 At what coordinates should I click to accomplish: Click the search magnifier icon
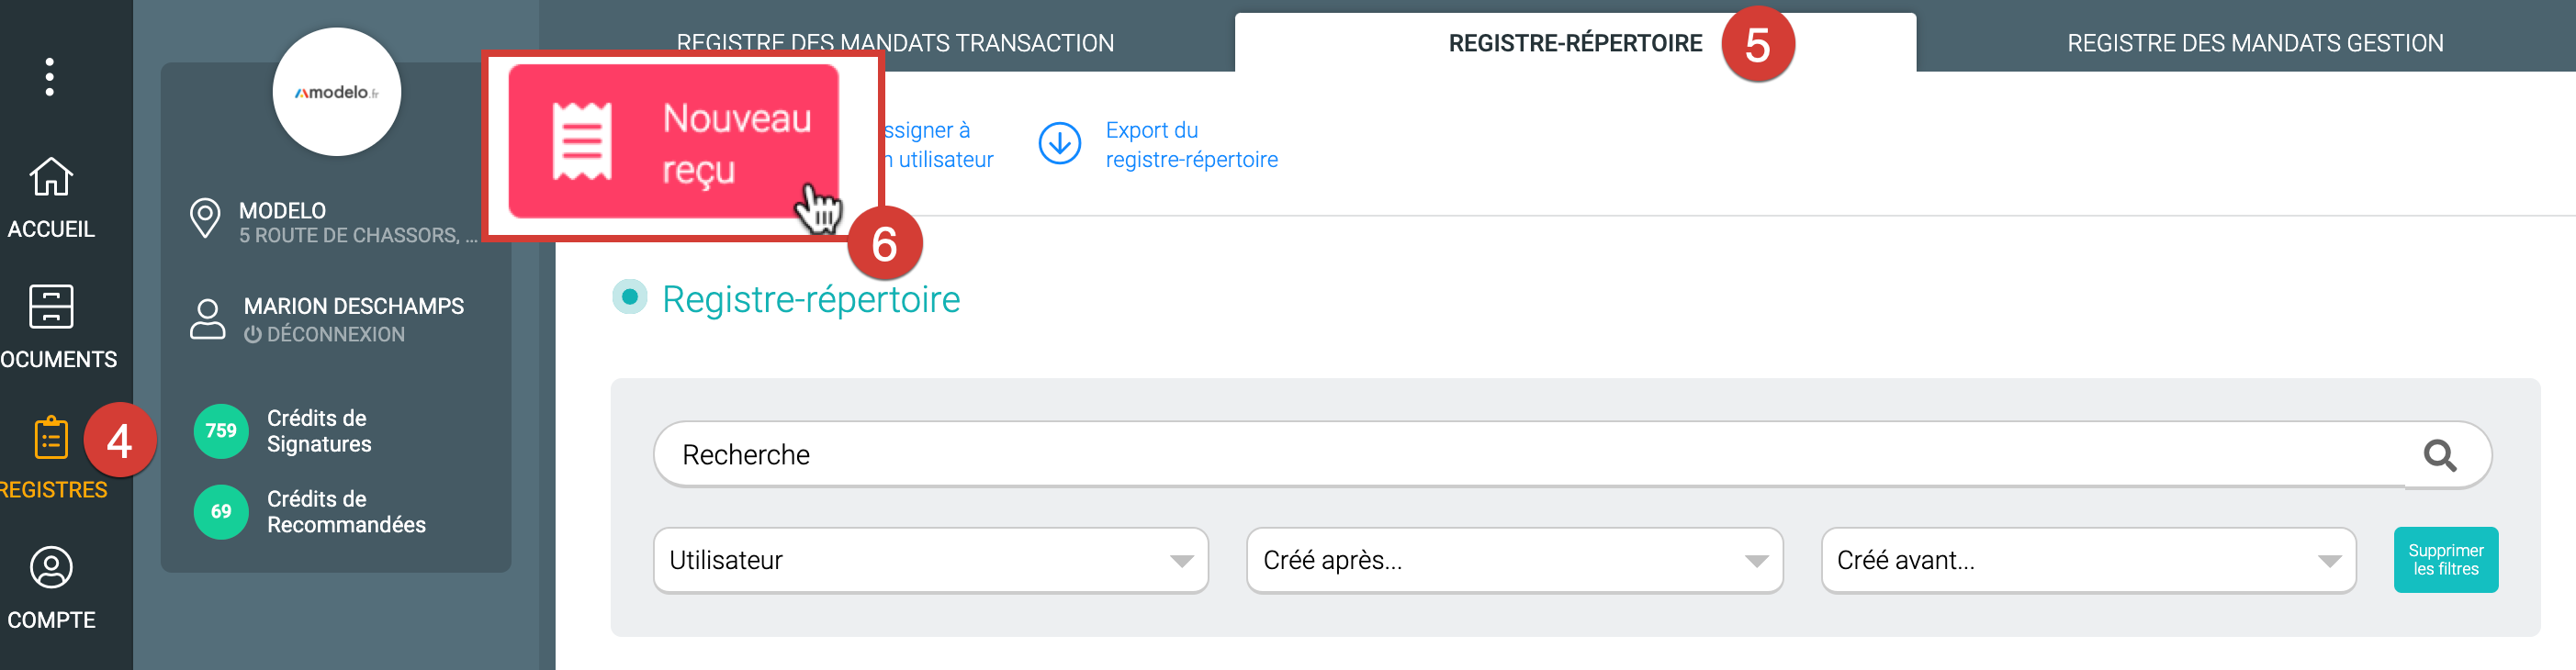2439,456
